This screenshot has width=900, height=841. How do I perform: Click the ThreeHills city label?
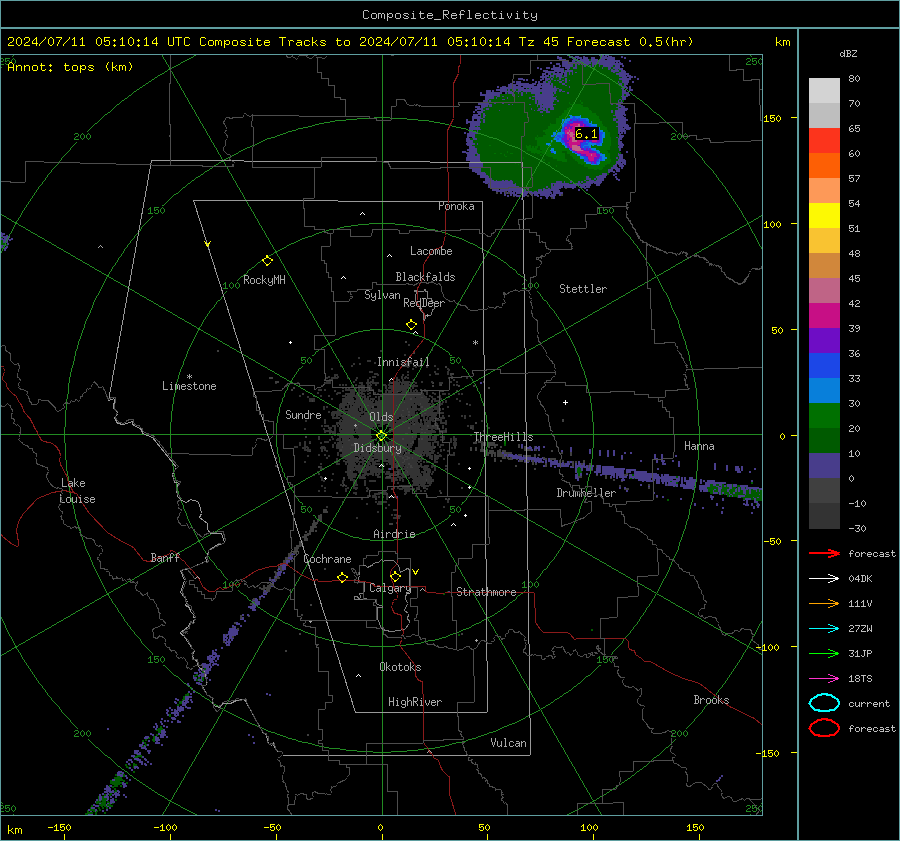503,437
